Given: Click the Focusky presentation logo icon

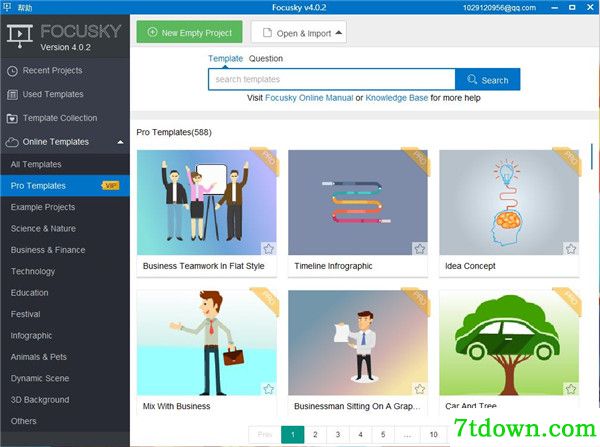Looking at the screenshot, I should click(20, 36).
